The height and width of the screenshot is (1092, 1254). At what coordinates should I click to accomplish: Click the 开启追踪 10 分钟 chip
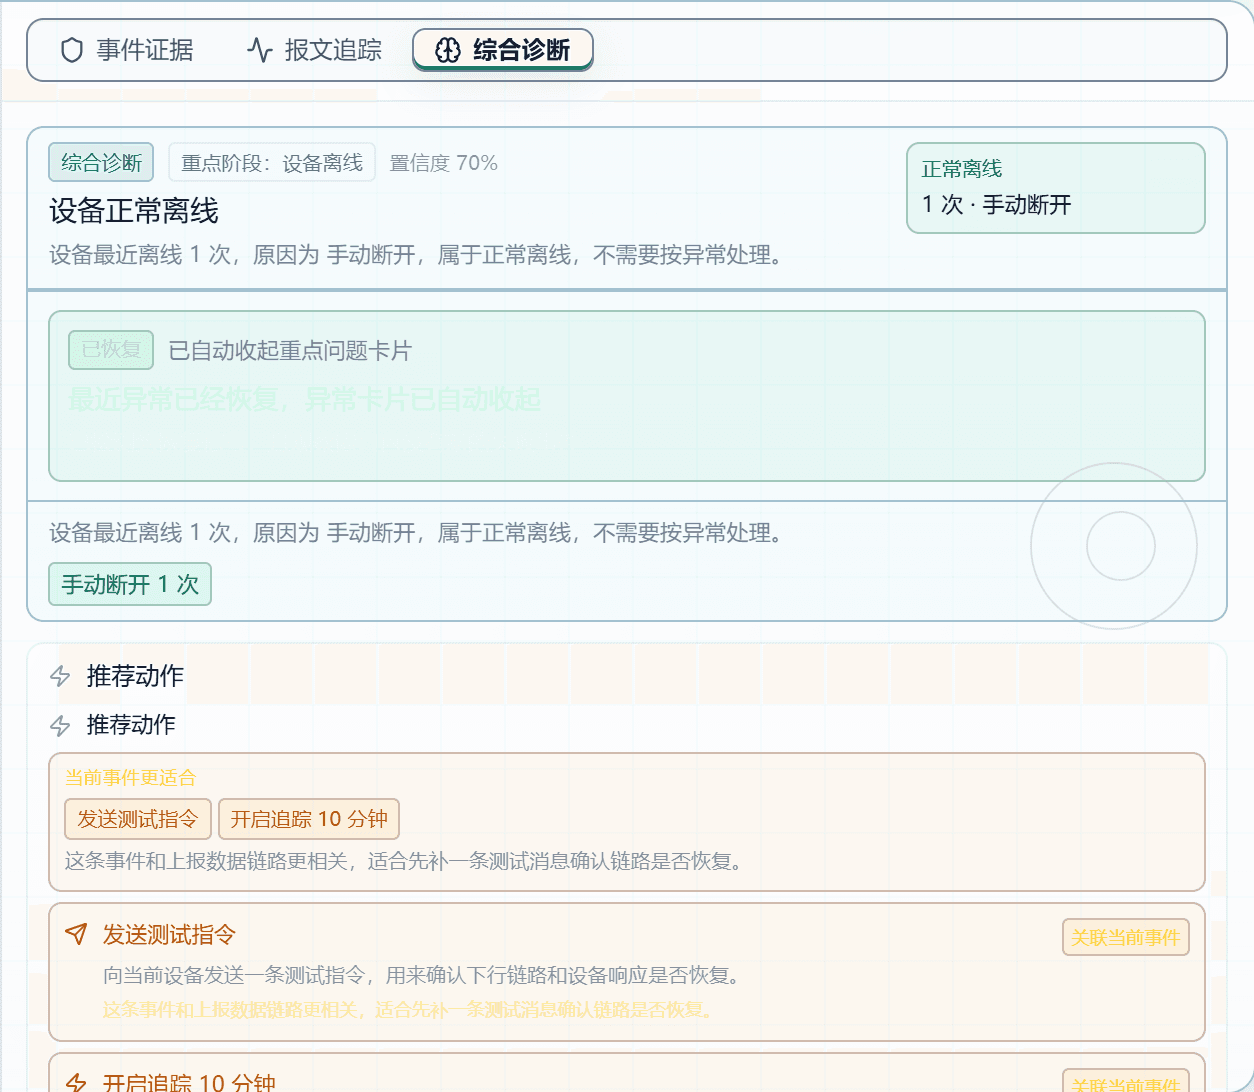[309, 819]
